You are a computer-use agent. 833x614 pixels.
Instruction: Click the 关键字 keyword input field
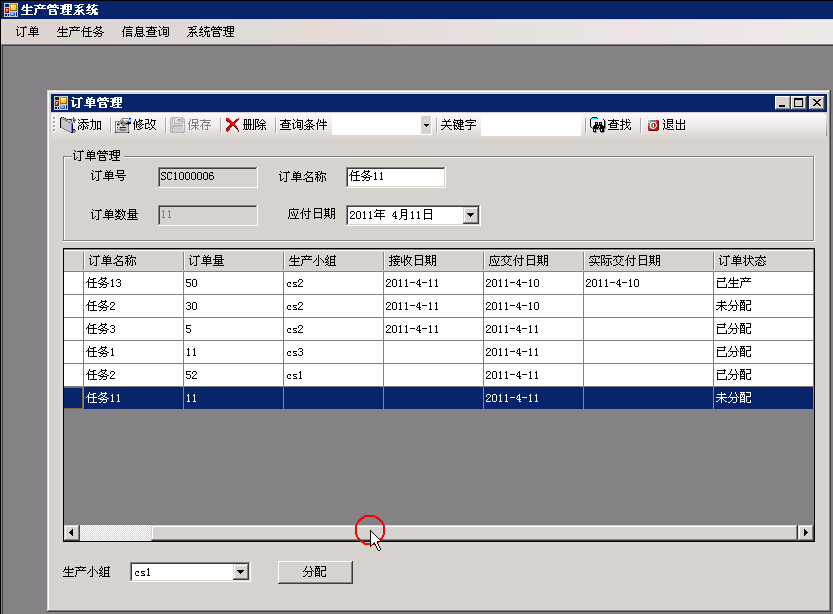531,125
